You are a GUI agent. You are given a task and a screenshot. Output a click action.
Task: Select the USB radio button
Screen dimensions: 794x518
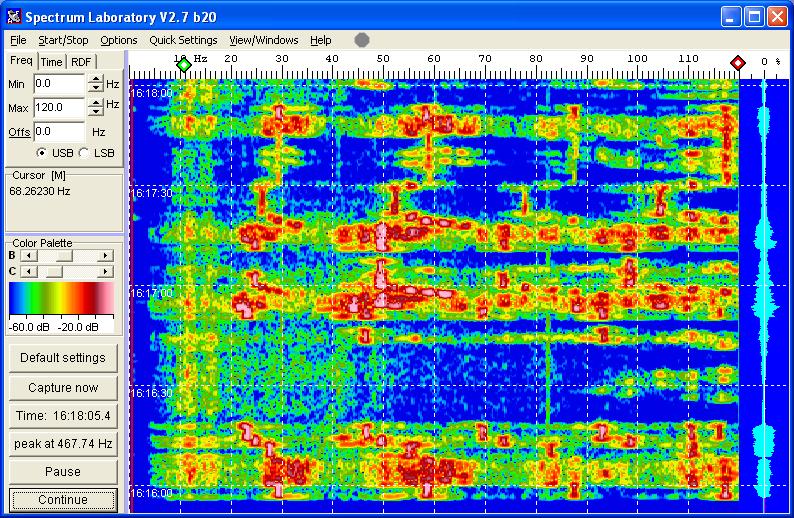(x=41, y=152)
